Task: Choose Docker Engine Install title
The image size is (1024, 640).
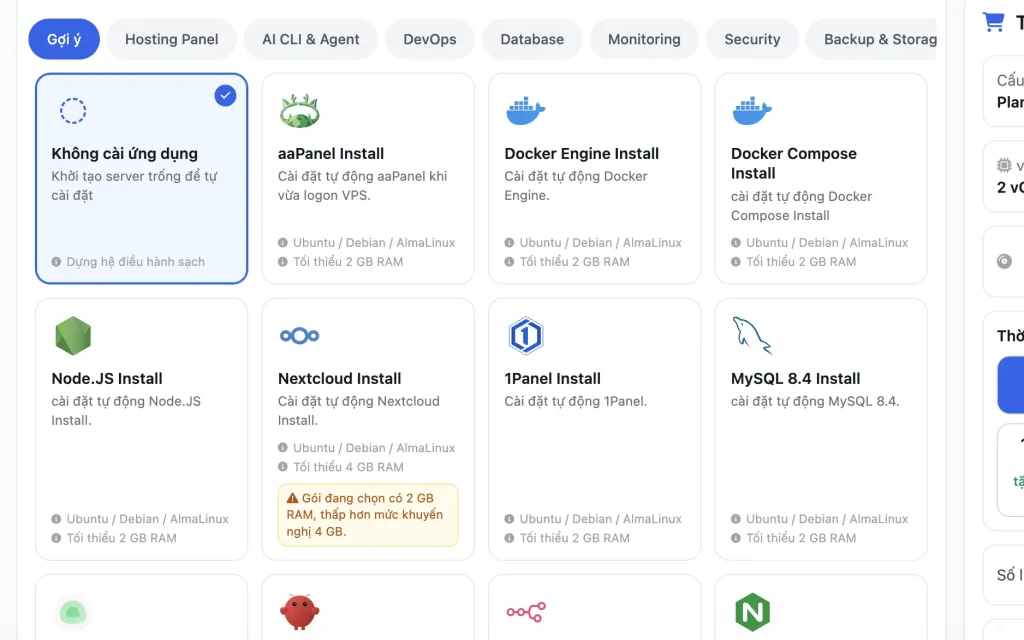Action: [581, 153]
